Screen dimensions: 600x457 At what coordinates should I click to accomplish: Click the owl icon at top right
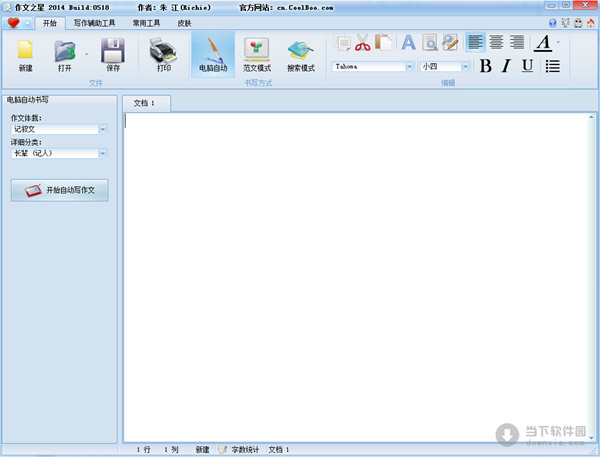click(578, 23)
